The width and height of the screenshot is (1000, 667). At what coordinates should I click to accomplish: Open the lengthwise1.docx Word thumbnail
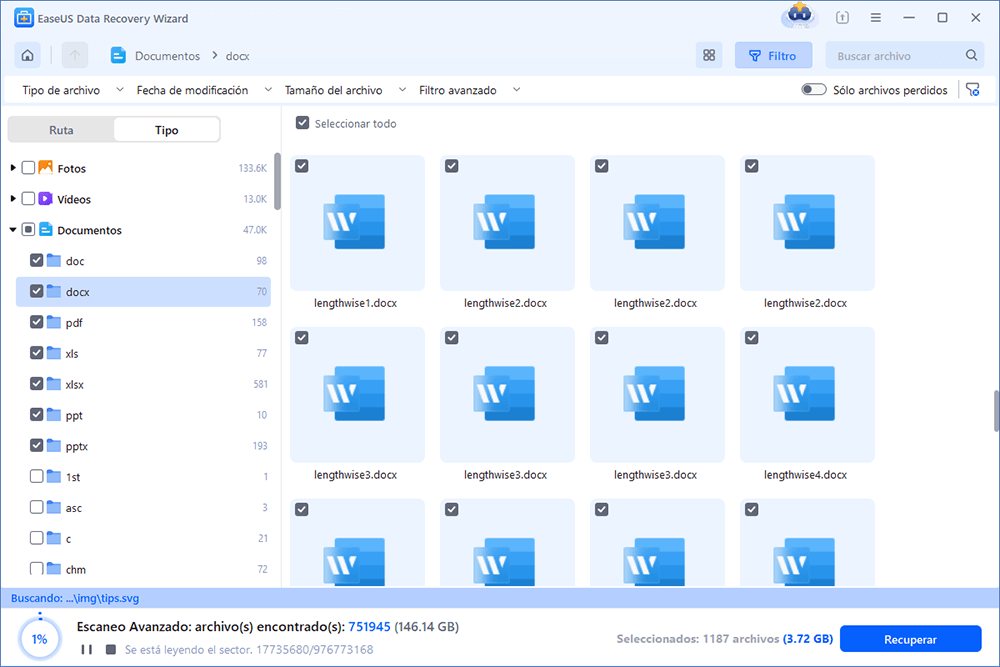[355, 222]
